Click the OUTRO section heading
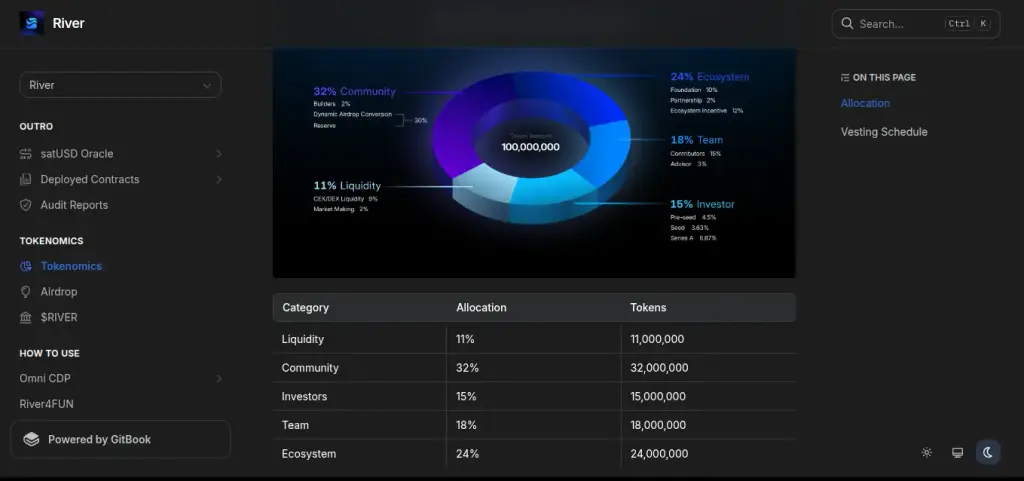Screen dimensions: 1024x481 pyautogui.click(x=36, y=127)
